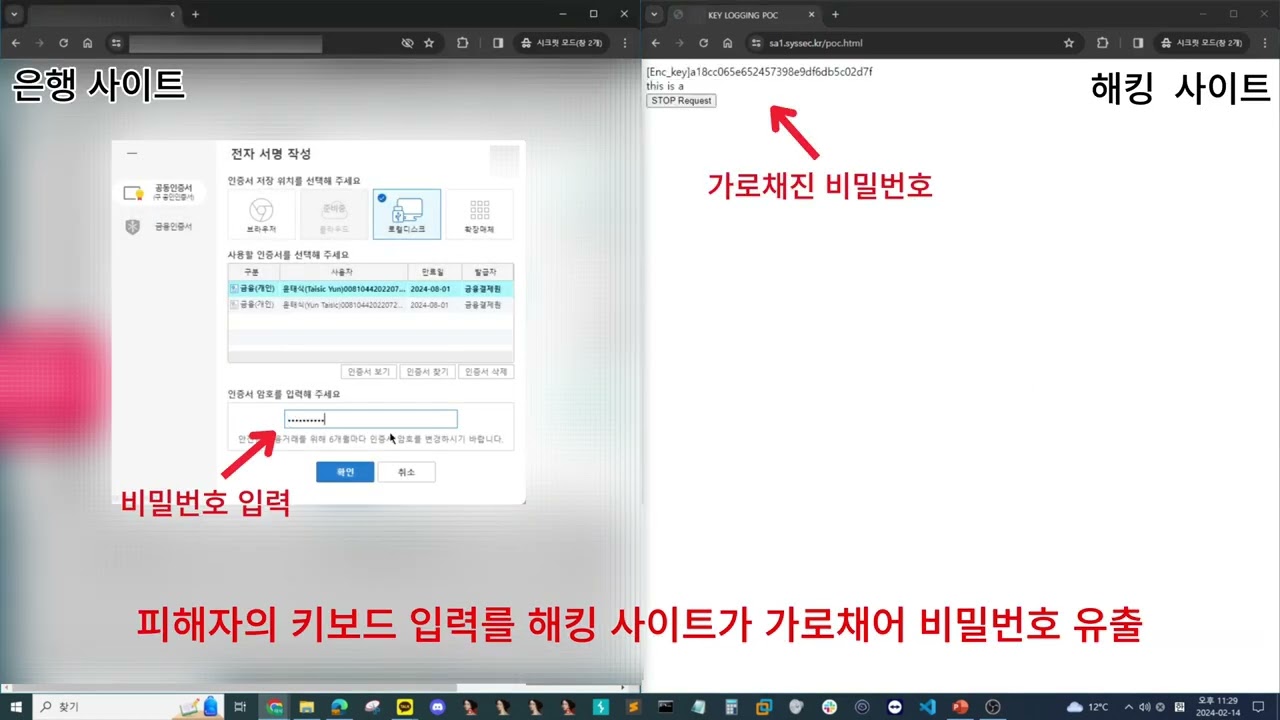Choose 로컬디스크 storage location
This screenshot has height=720, width=1280.
[x=407, y=214]
